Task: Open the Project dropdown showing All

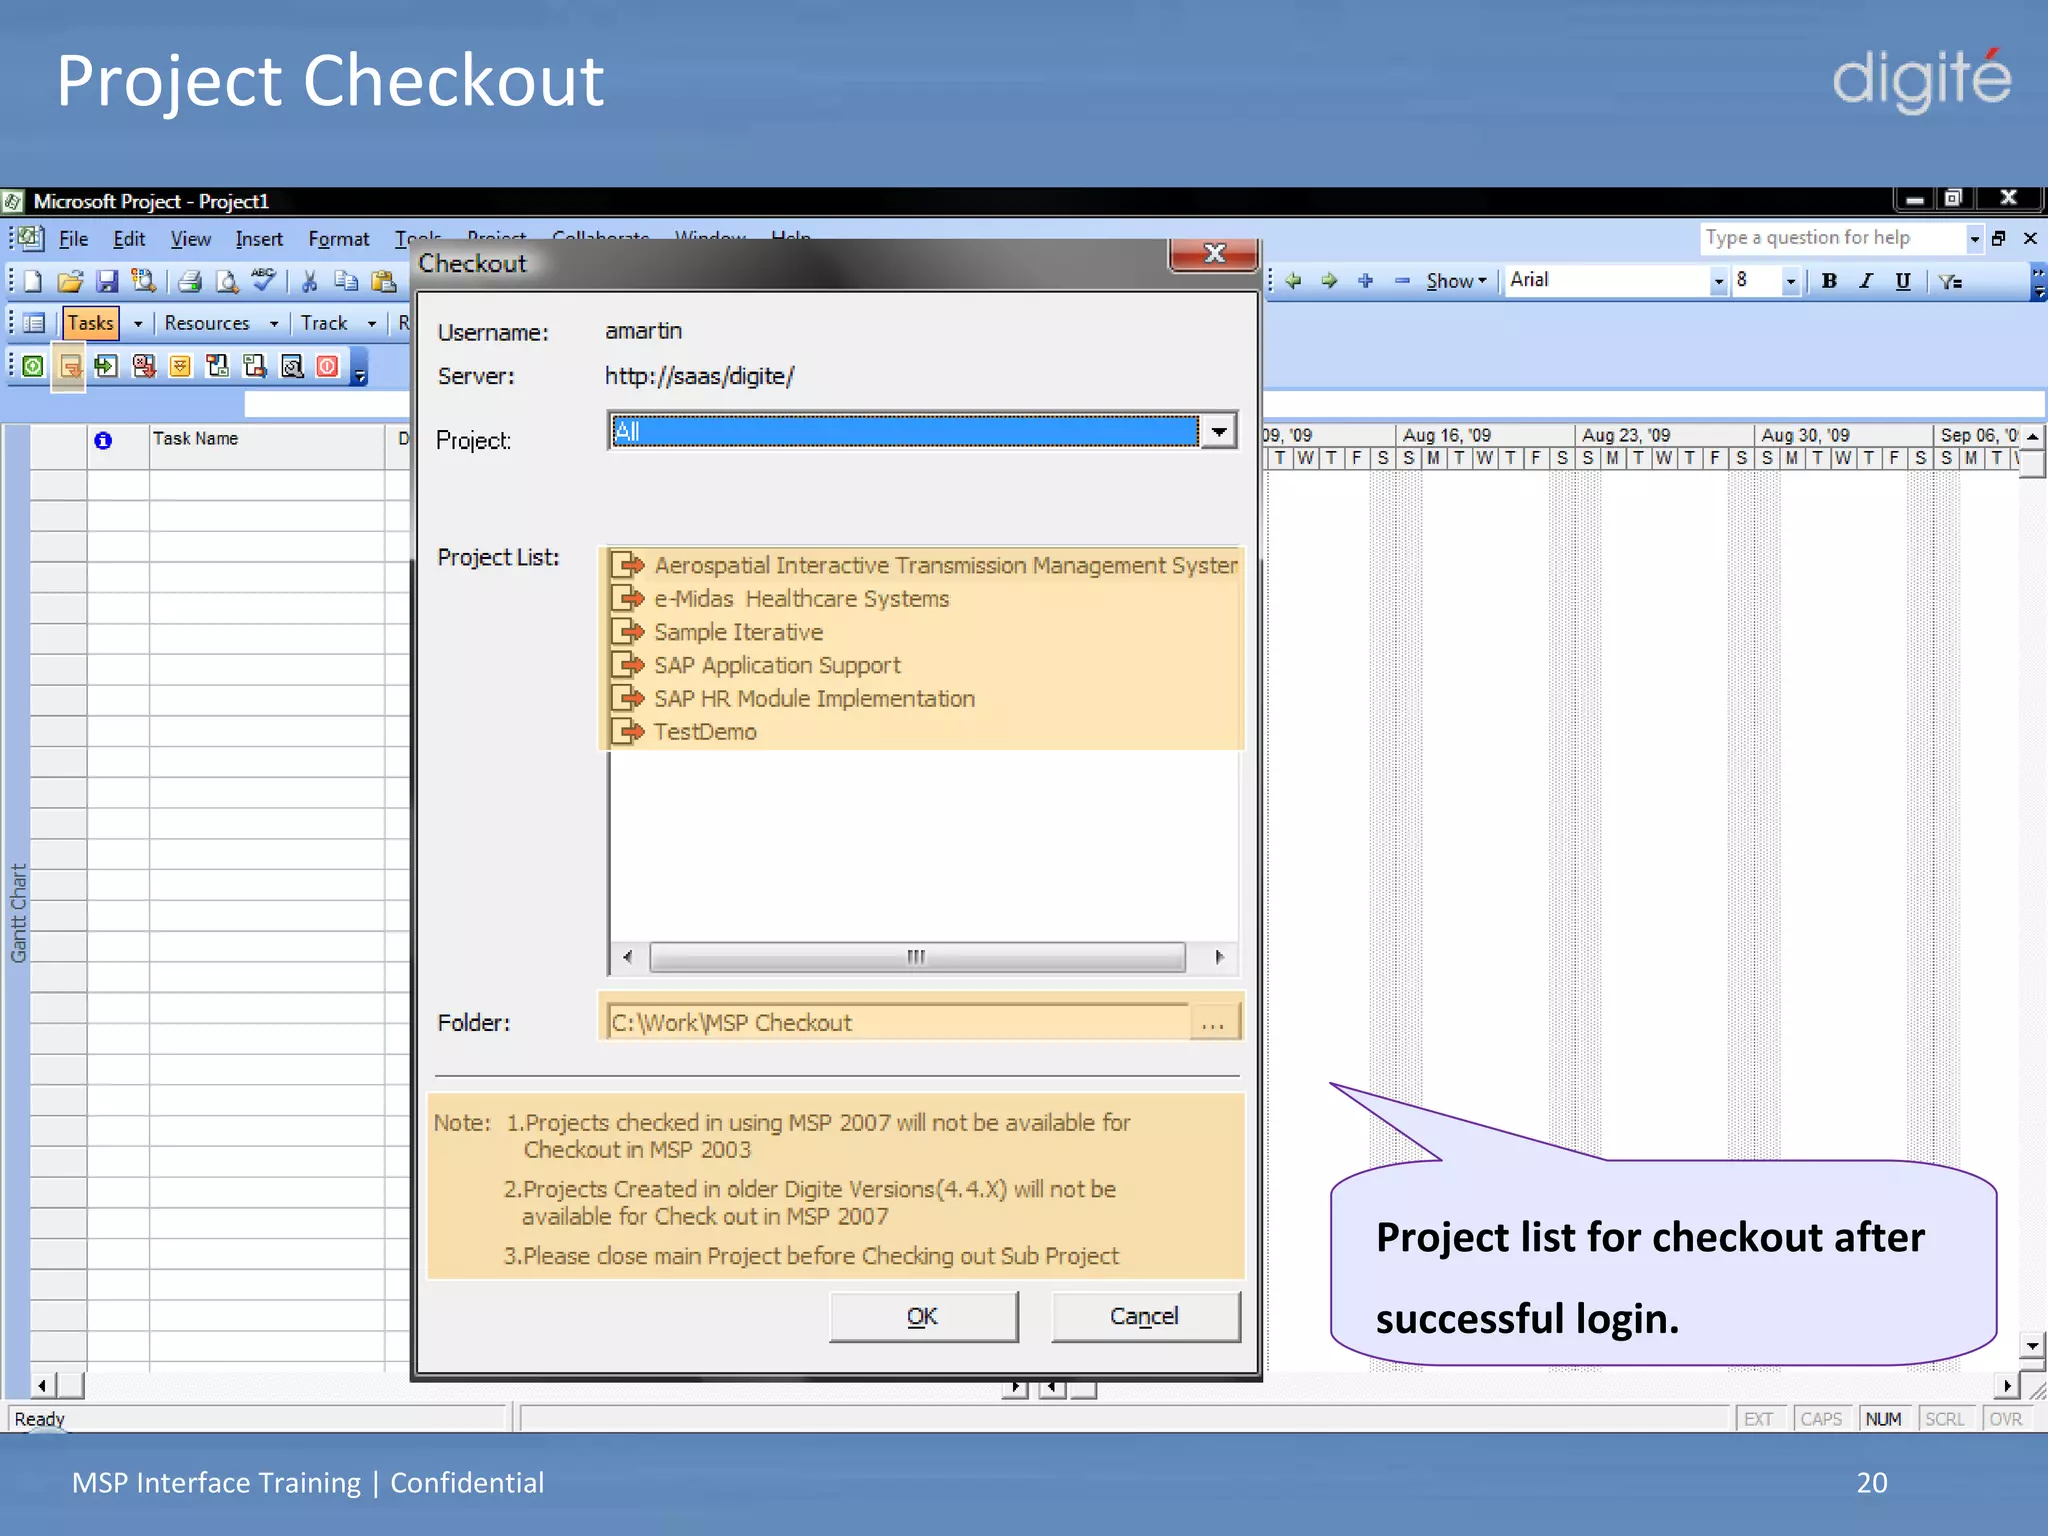Action: 1219,431
